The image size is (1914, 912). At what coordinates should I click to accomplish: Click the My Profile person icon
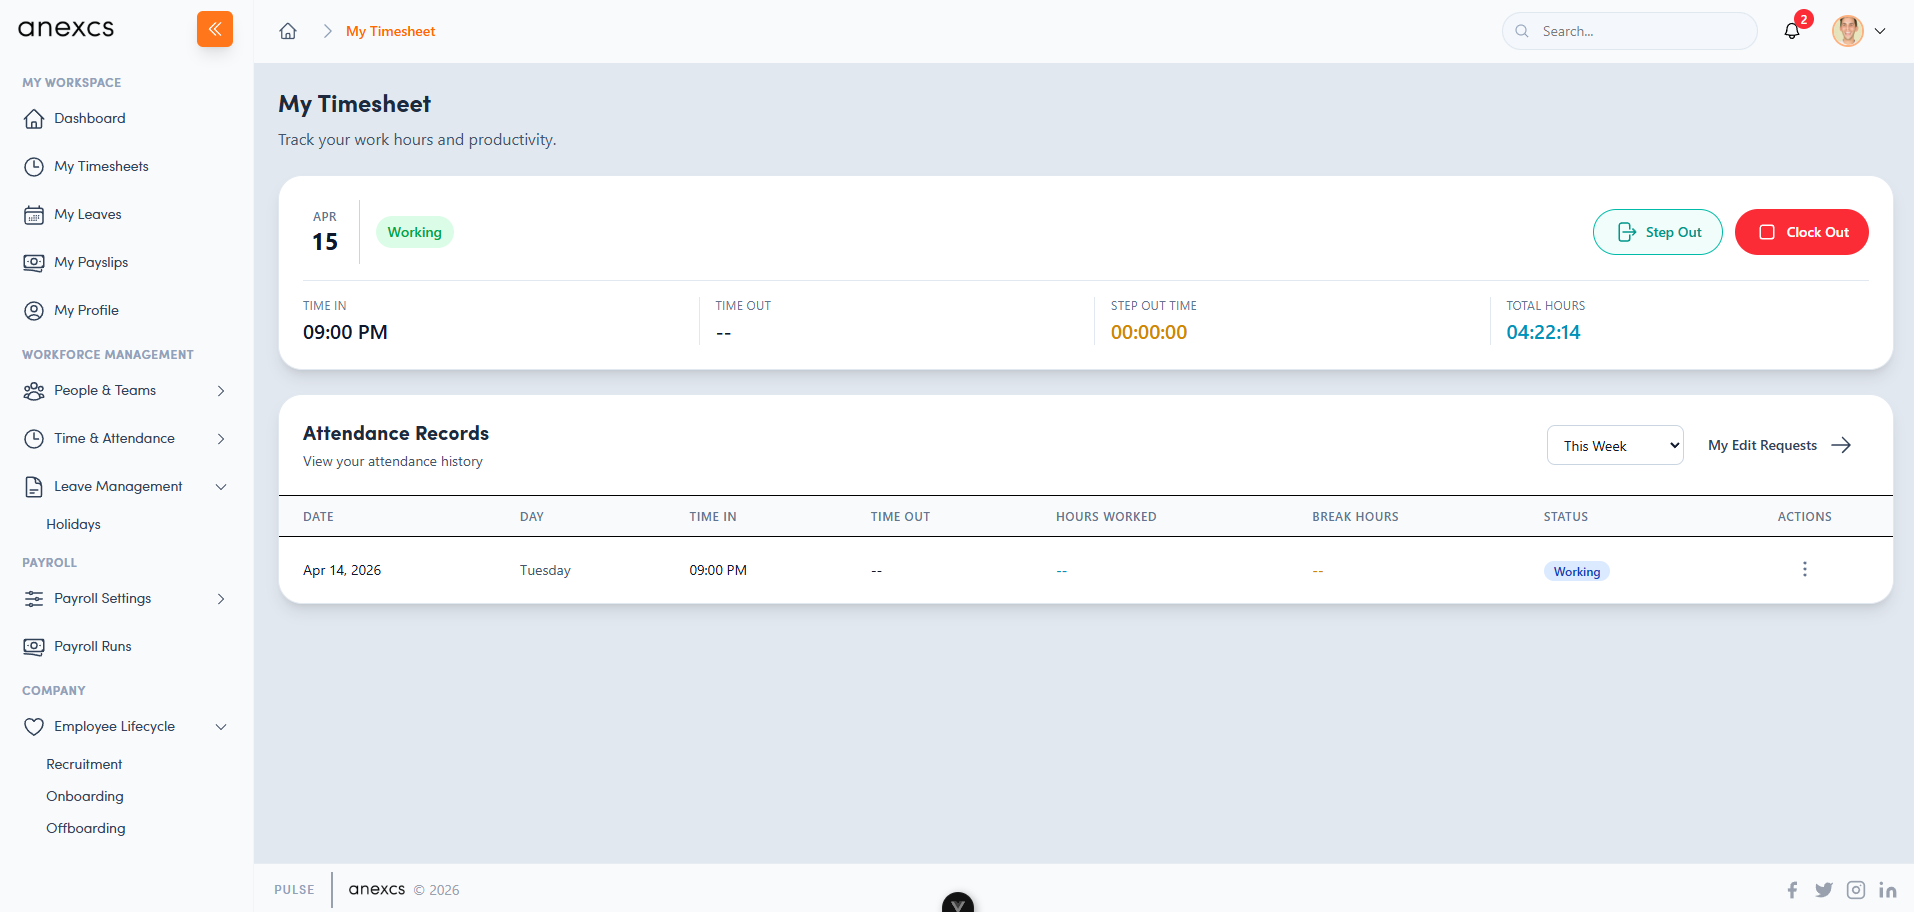click(x=34, y=311)
